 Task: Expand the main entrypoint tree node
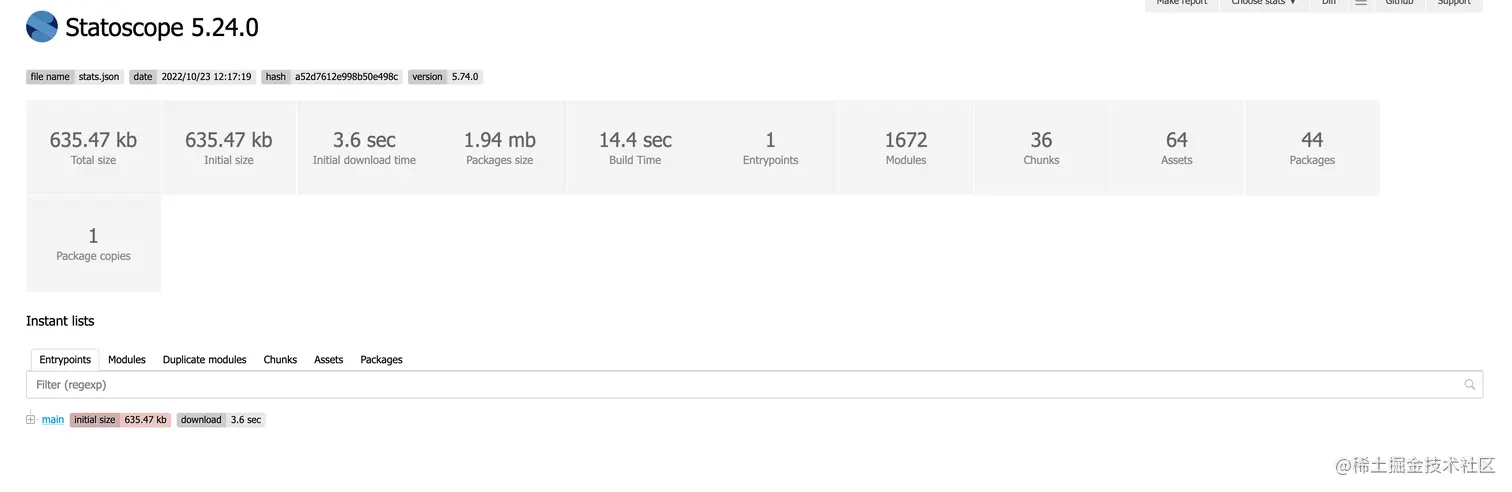(31, 420)
